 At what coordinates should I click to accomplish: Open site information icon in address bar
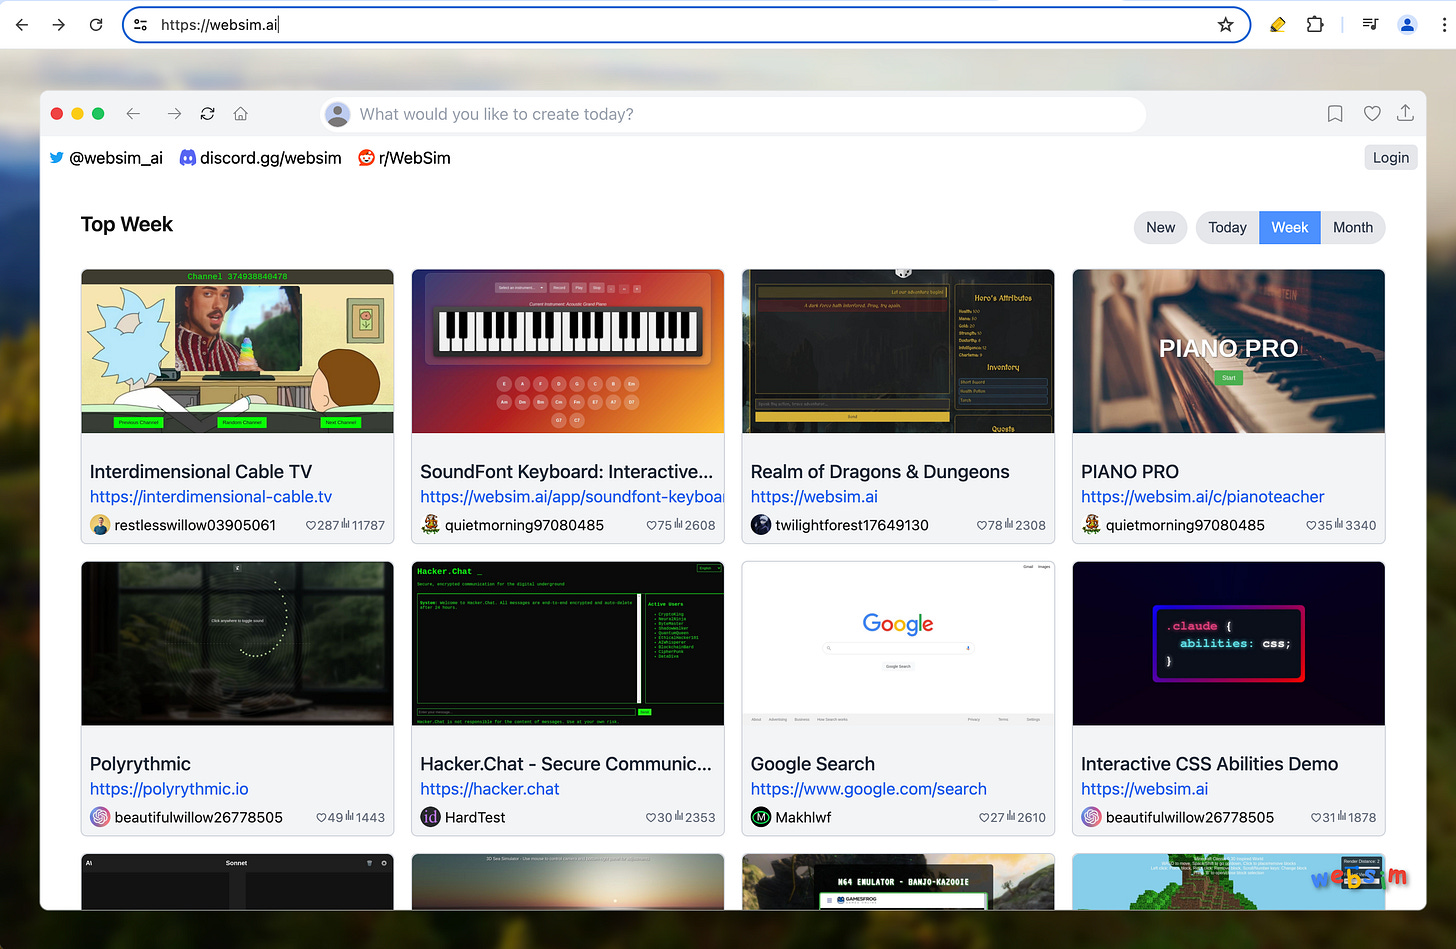141,25
